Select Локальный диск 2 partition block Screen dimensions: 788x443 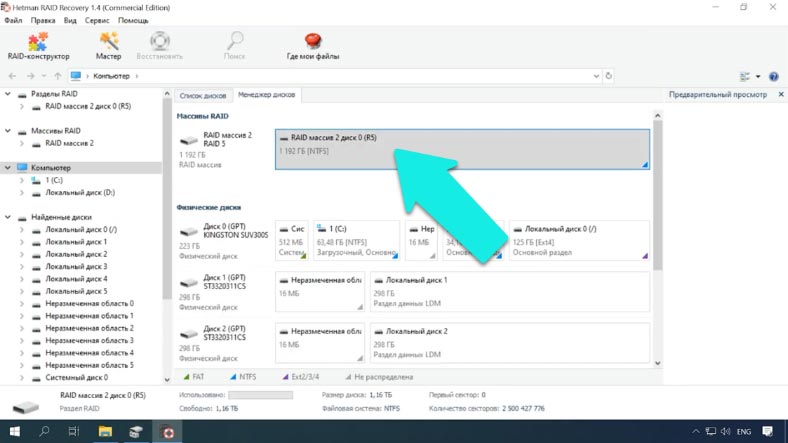click(510, 343)
